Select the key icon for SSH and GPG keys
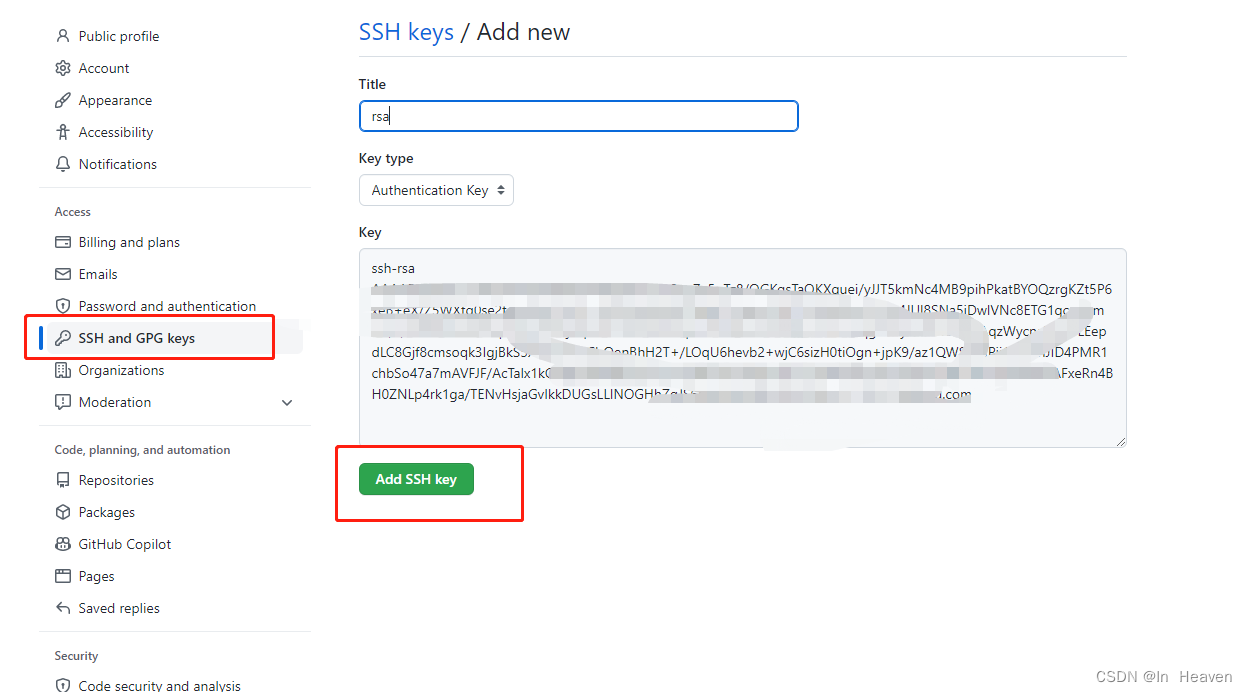The height and width of the screenshot is (692, 1247). coord(61,338)
